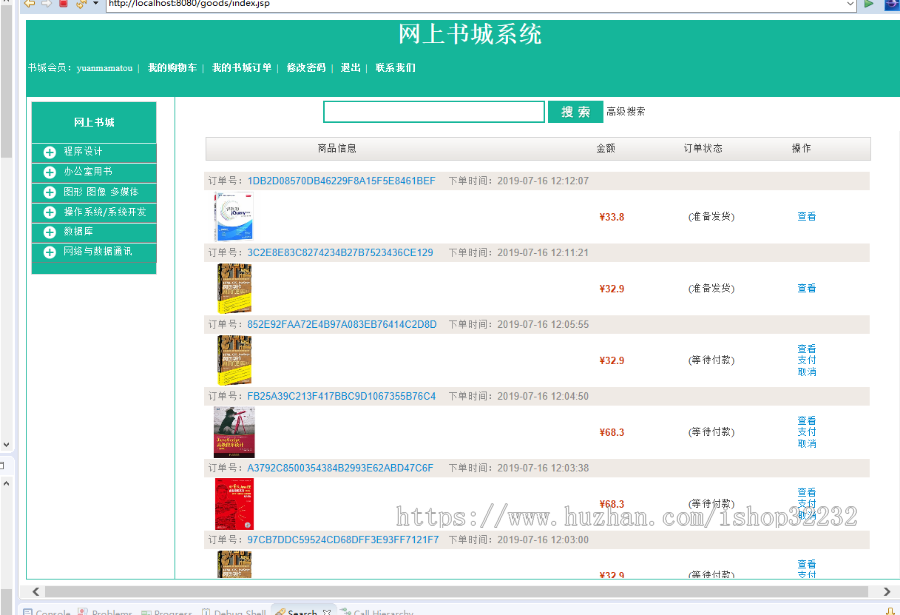
Task: Click the browser Back navigation icon
Action: [x=28, y=4]
